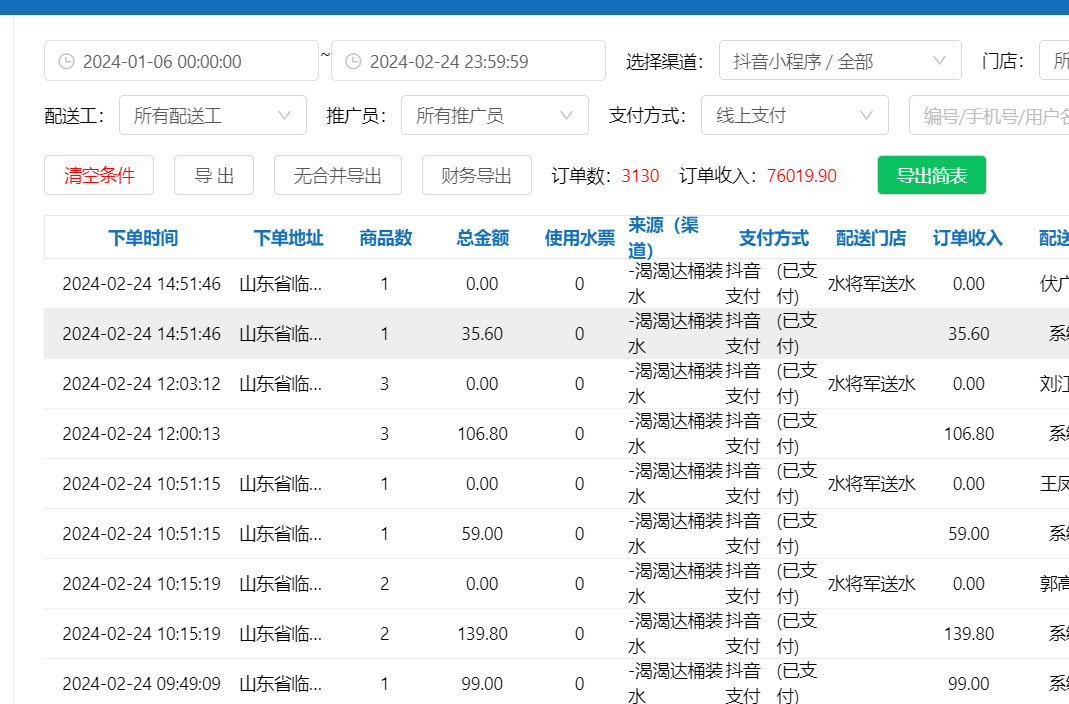Open the 所有推广员 dropdown
This screenshot has height=704, width=1069.
(495, 115)
